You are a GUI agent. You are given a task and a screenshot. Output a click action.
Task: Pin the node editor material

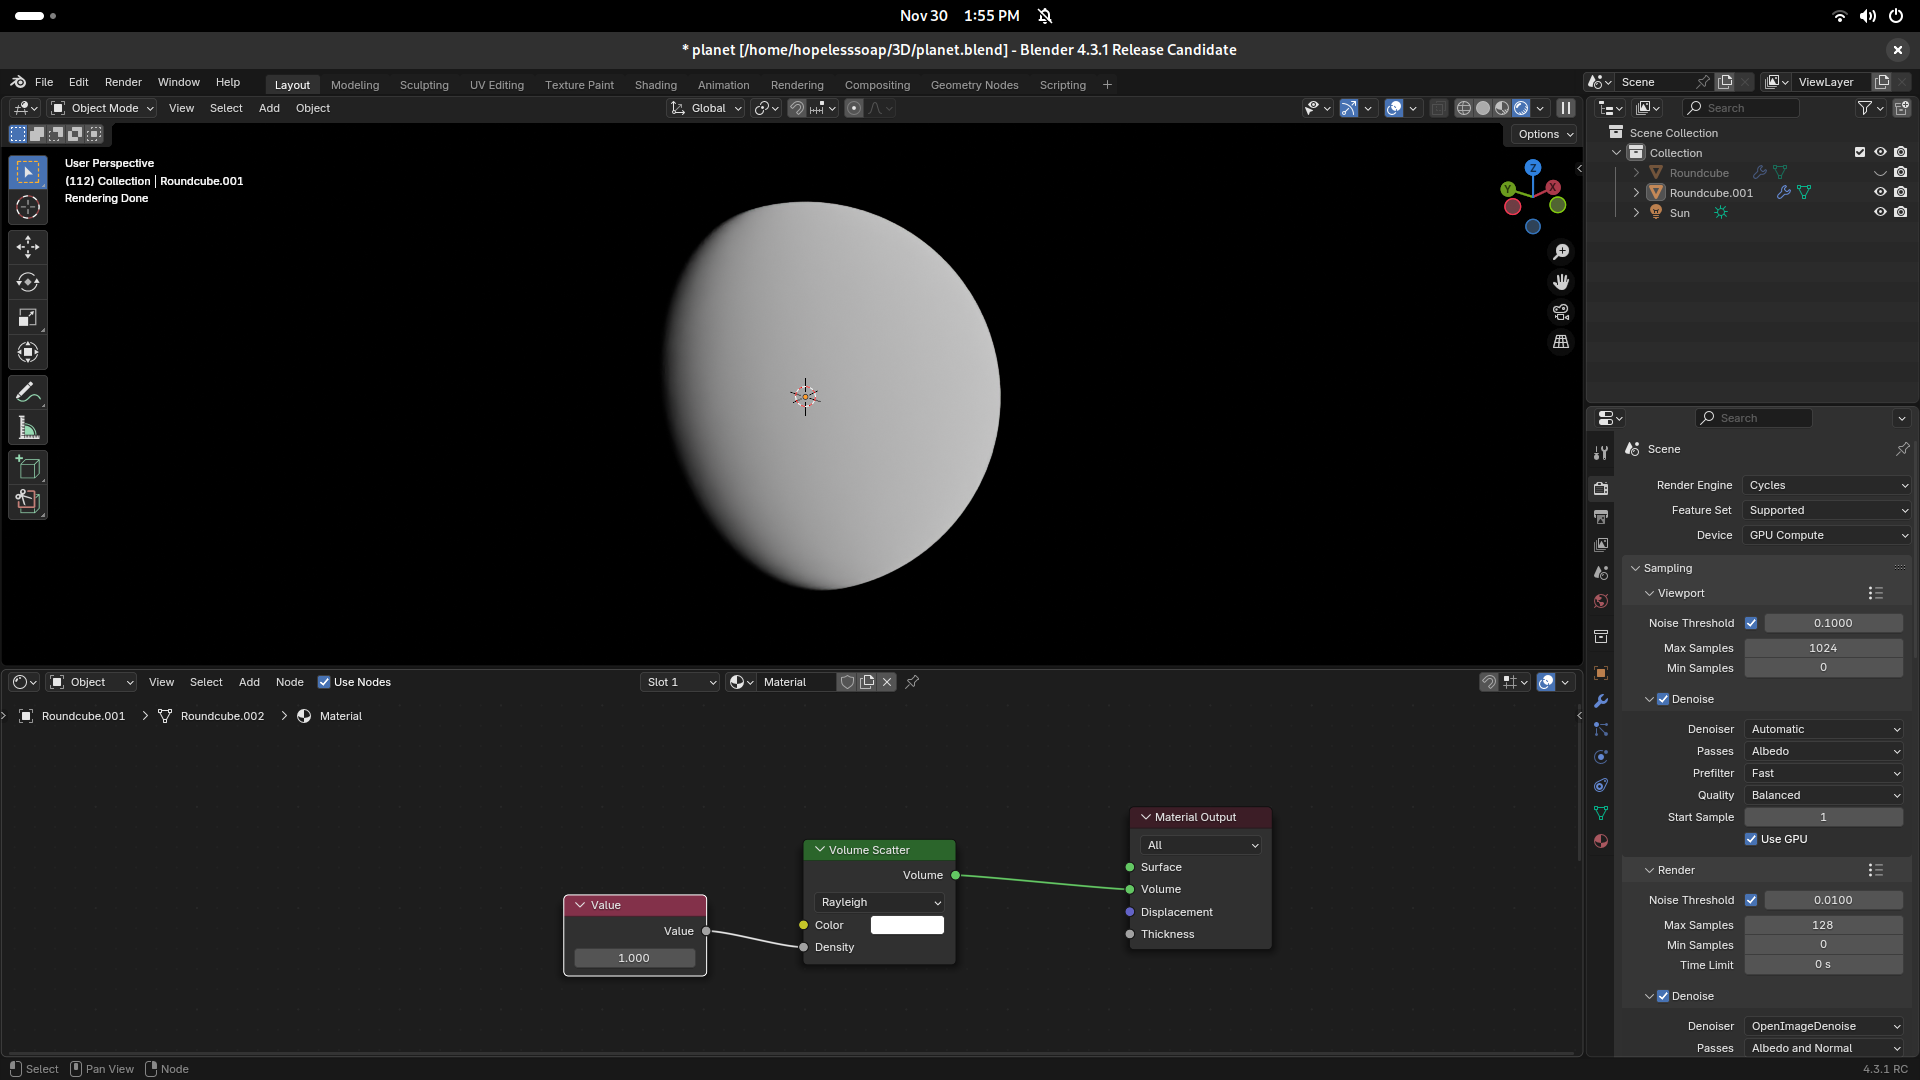912,682
